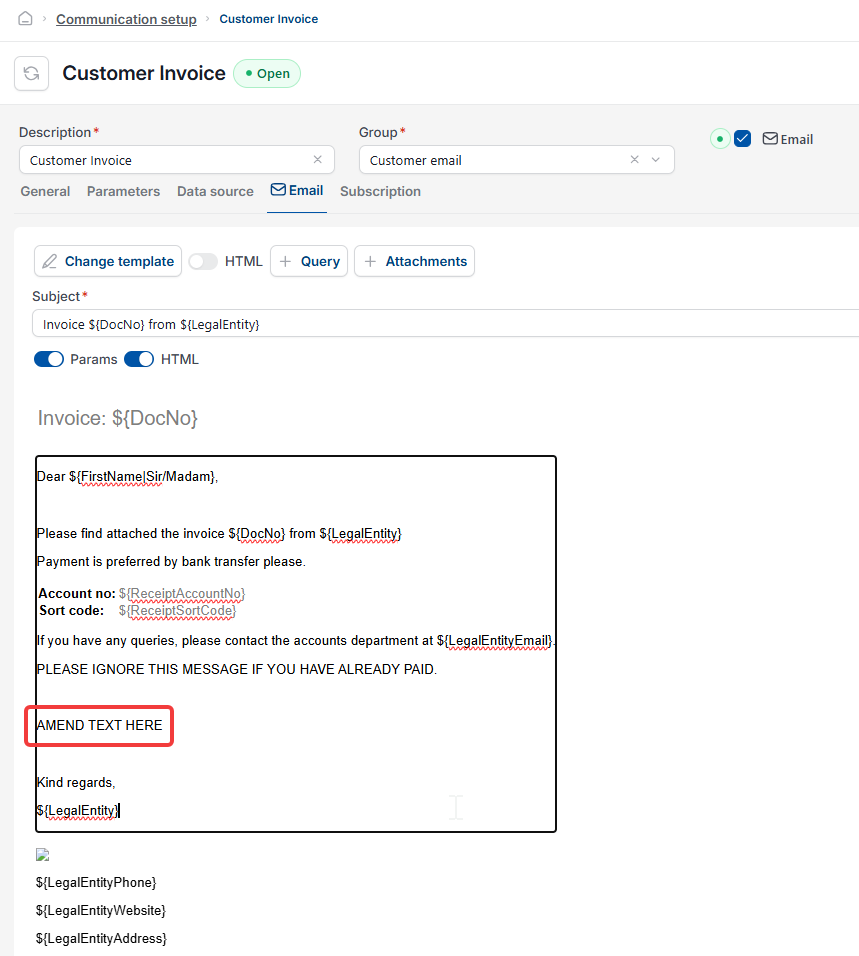The width and height of the screenshot is (859, 956).
Task: Go to home via breadcrumb icon
Action: 25,19
